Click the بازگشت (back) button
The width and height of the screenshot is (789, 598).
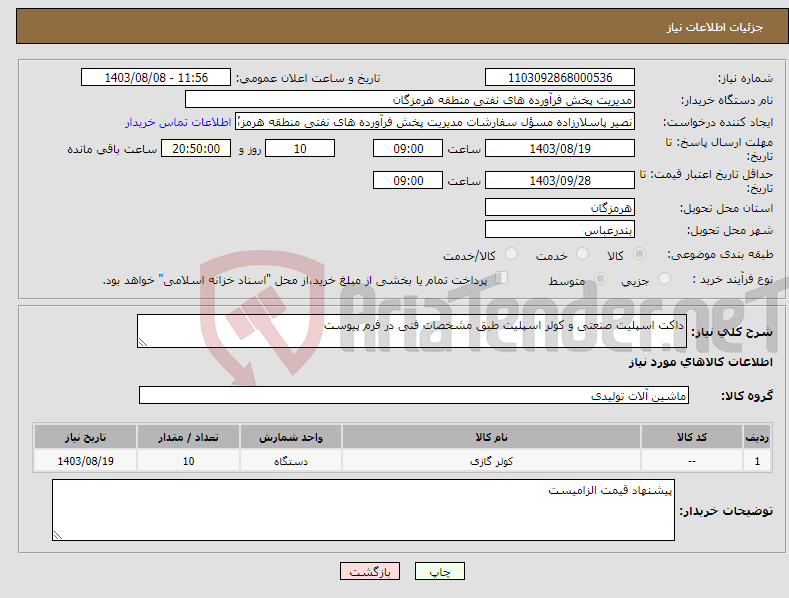pos(370,571)
